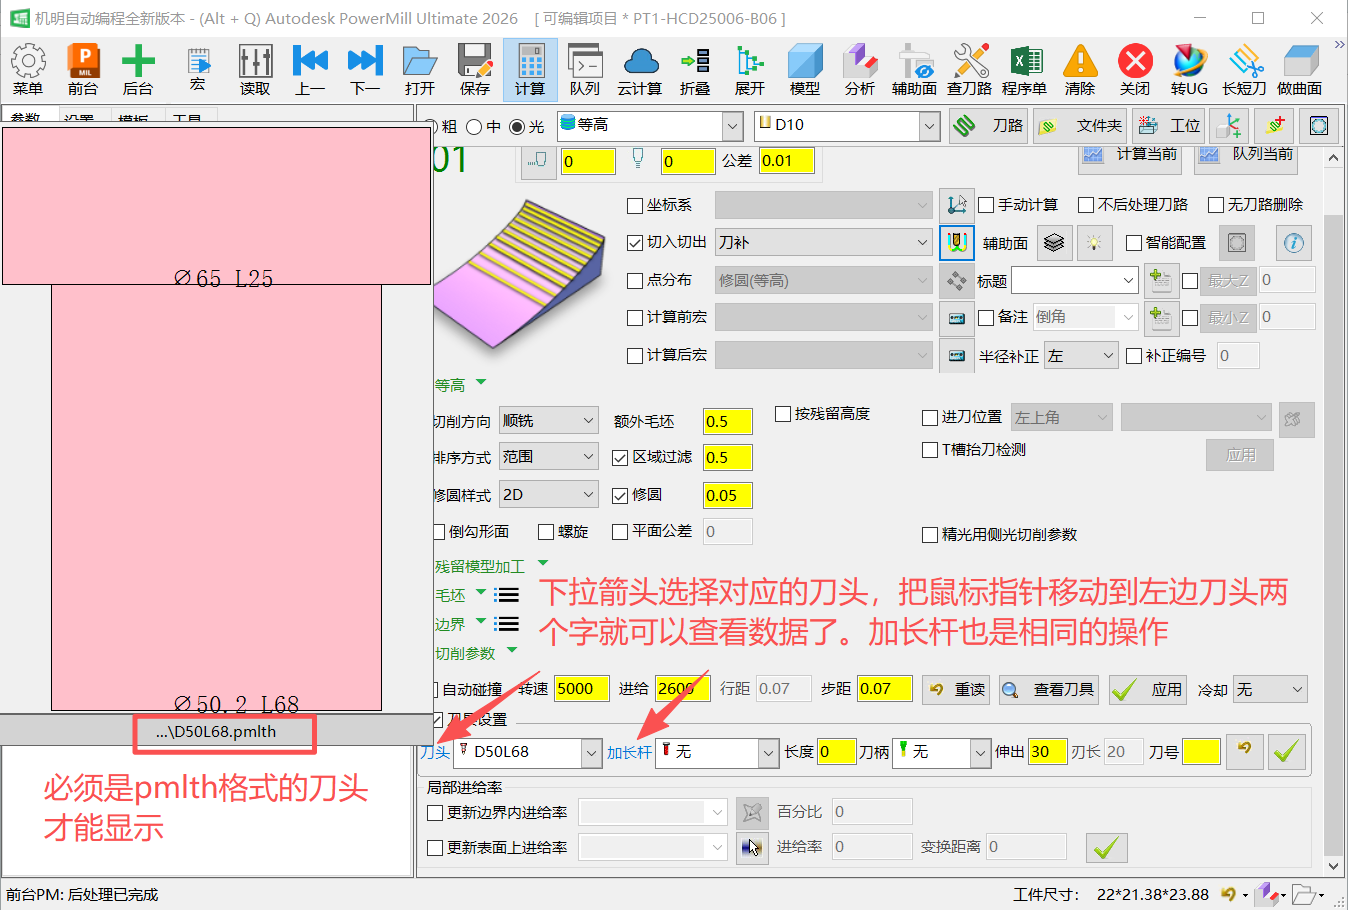
Task: Click the 查看刀具 button
Action: coord(1049,690)
